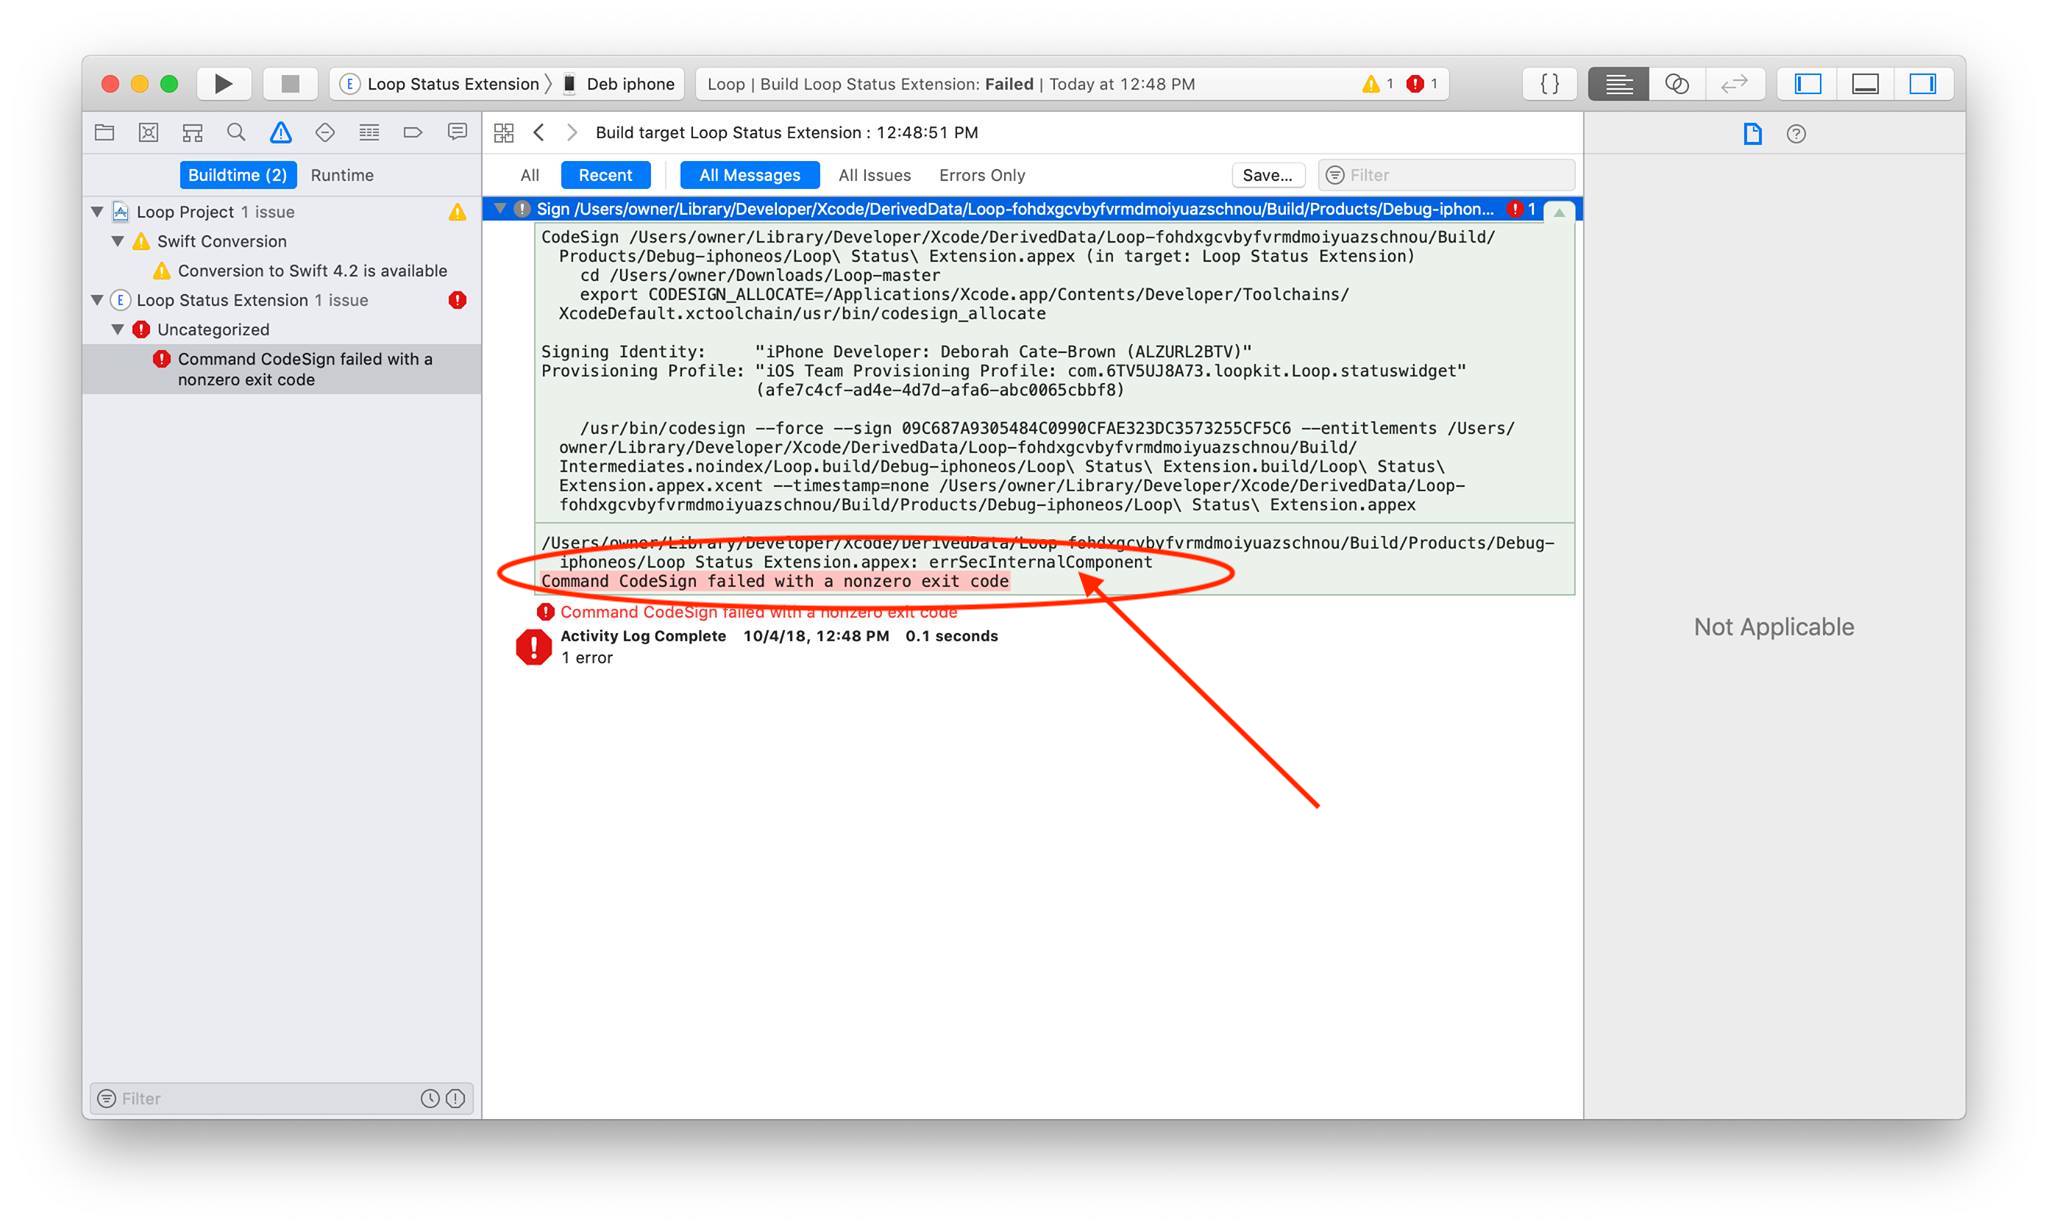Show the Breakpoint navigator

413,132
